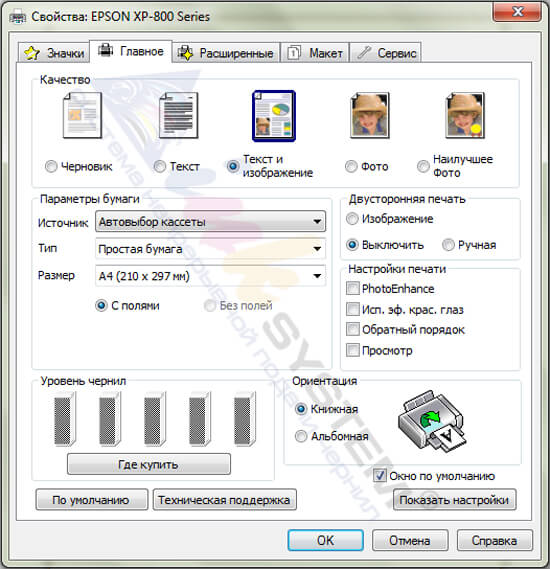
Task: Click the icon on Расширенные tab
Action: click(x=185, y=53)
